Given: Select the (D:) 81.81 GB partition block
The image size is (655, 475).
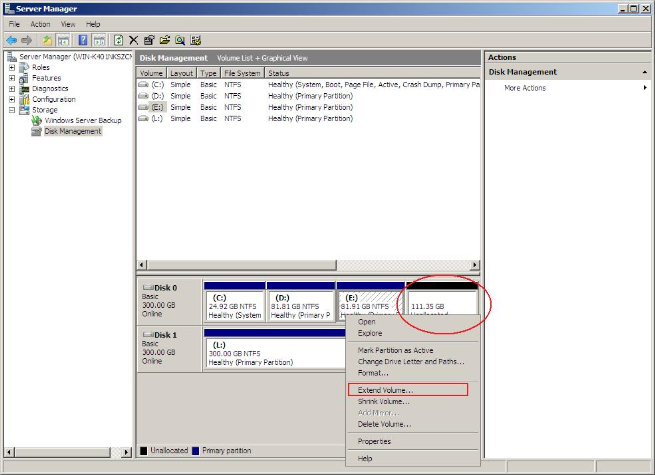Looking at the screenshot, I should point(301,302).
